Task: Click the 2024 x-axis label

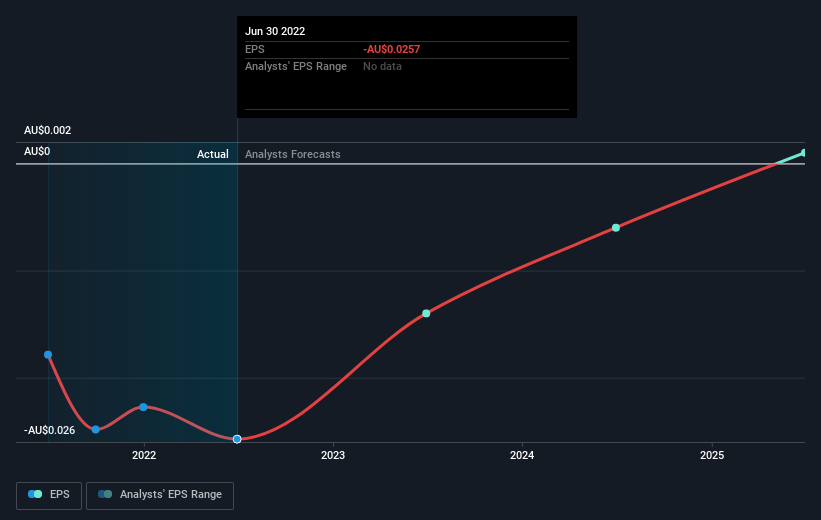Action: (x=522, y=456)
